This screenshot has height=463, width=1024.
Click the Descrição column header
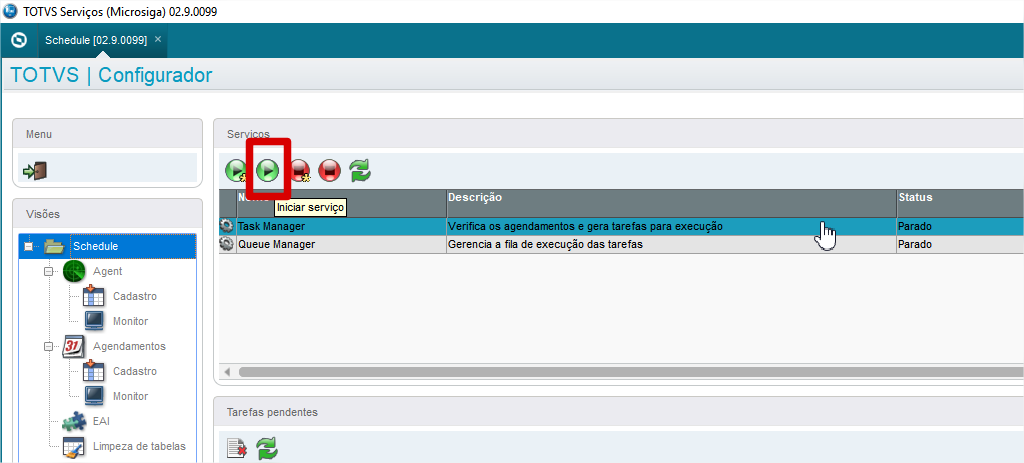click(x=671, y=203)
